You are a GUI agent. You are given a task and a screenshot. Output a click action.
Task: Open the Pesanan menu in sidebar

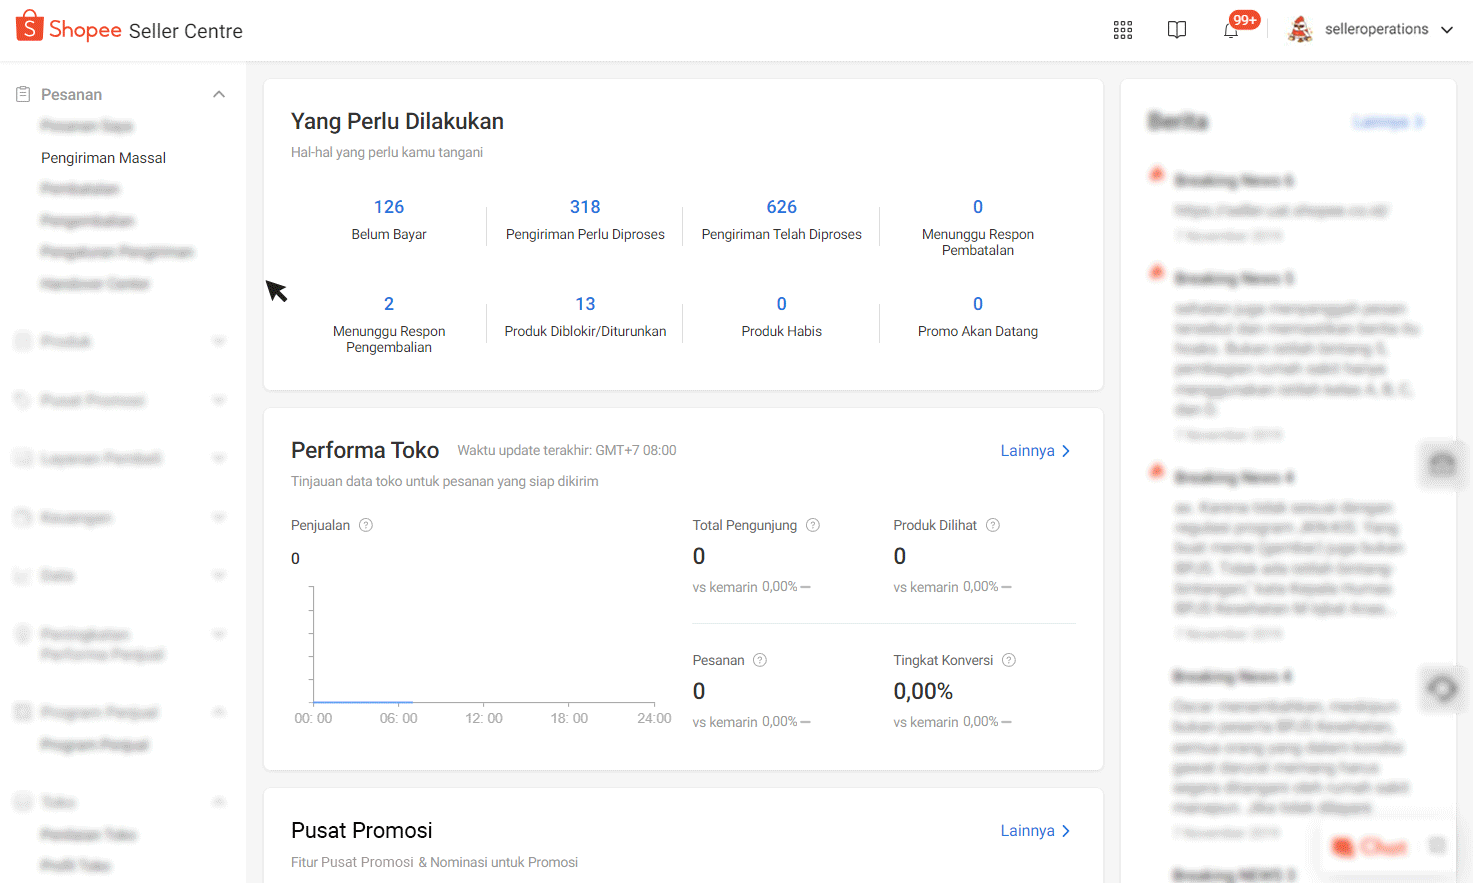[71, 94]
